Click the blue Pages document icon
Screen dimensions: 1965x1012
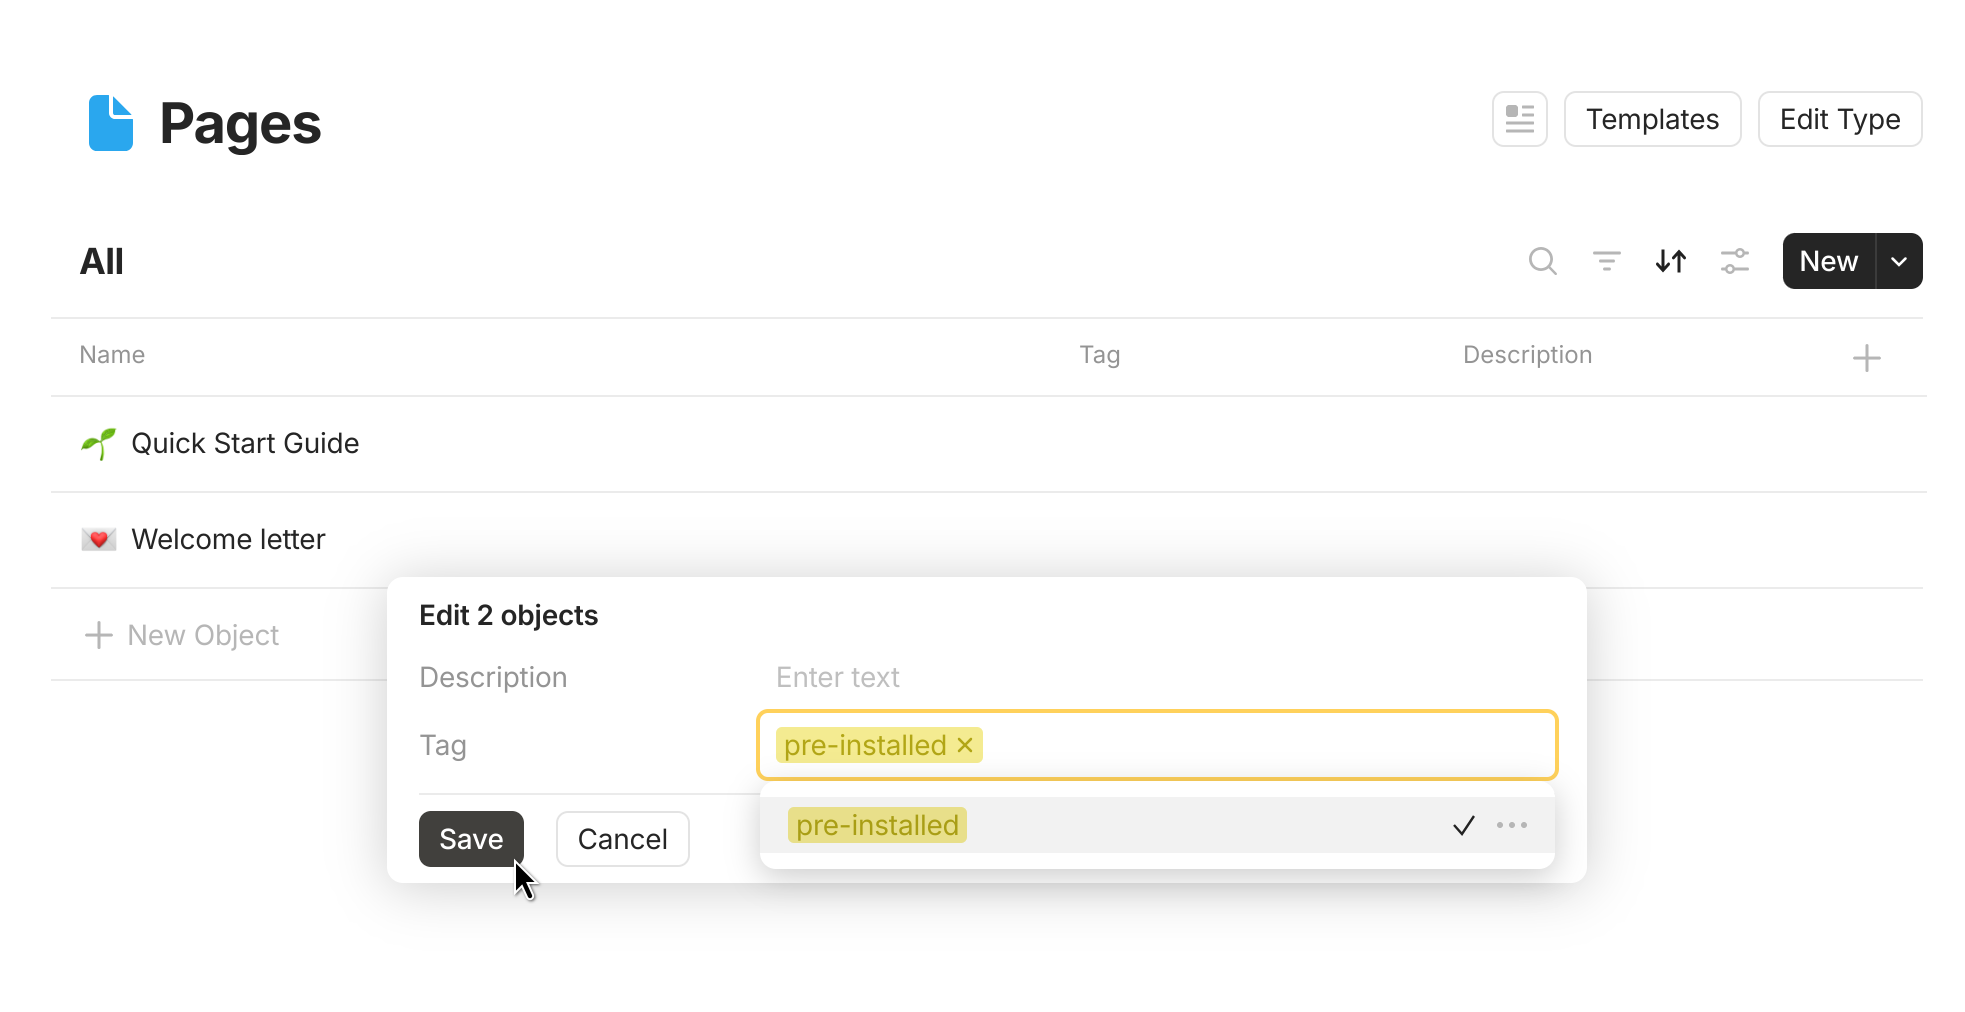[x=110, y=123]
